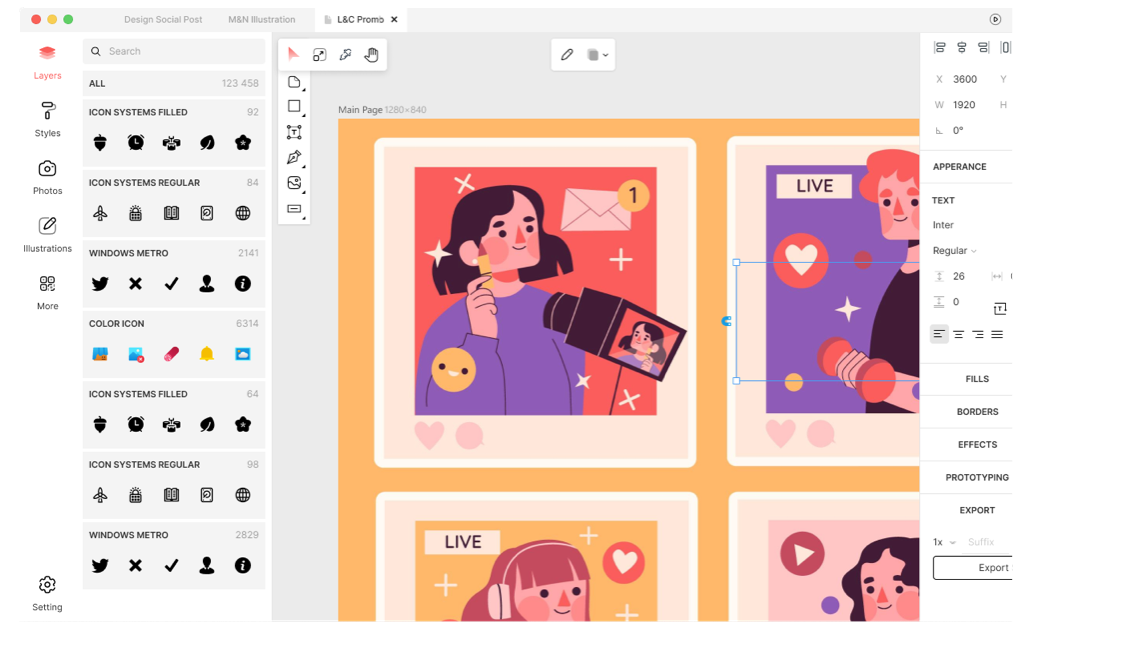1132x652 pixels.
Task: Switch to the M&N Illustration tab
Action: (x=261, y=20)
